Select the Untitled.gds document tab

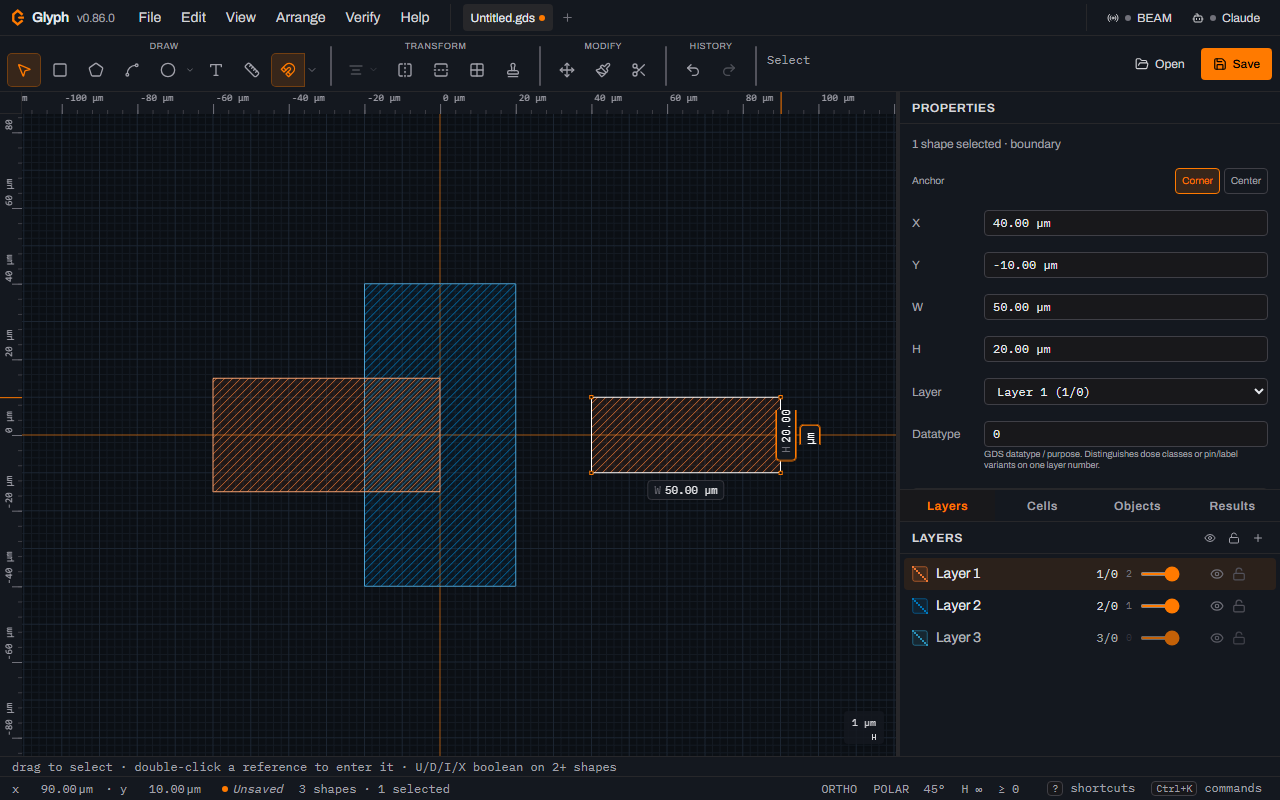(x=507, y=18)
